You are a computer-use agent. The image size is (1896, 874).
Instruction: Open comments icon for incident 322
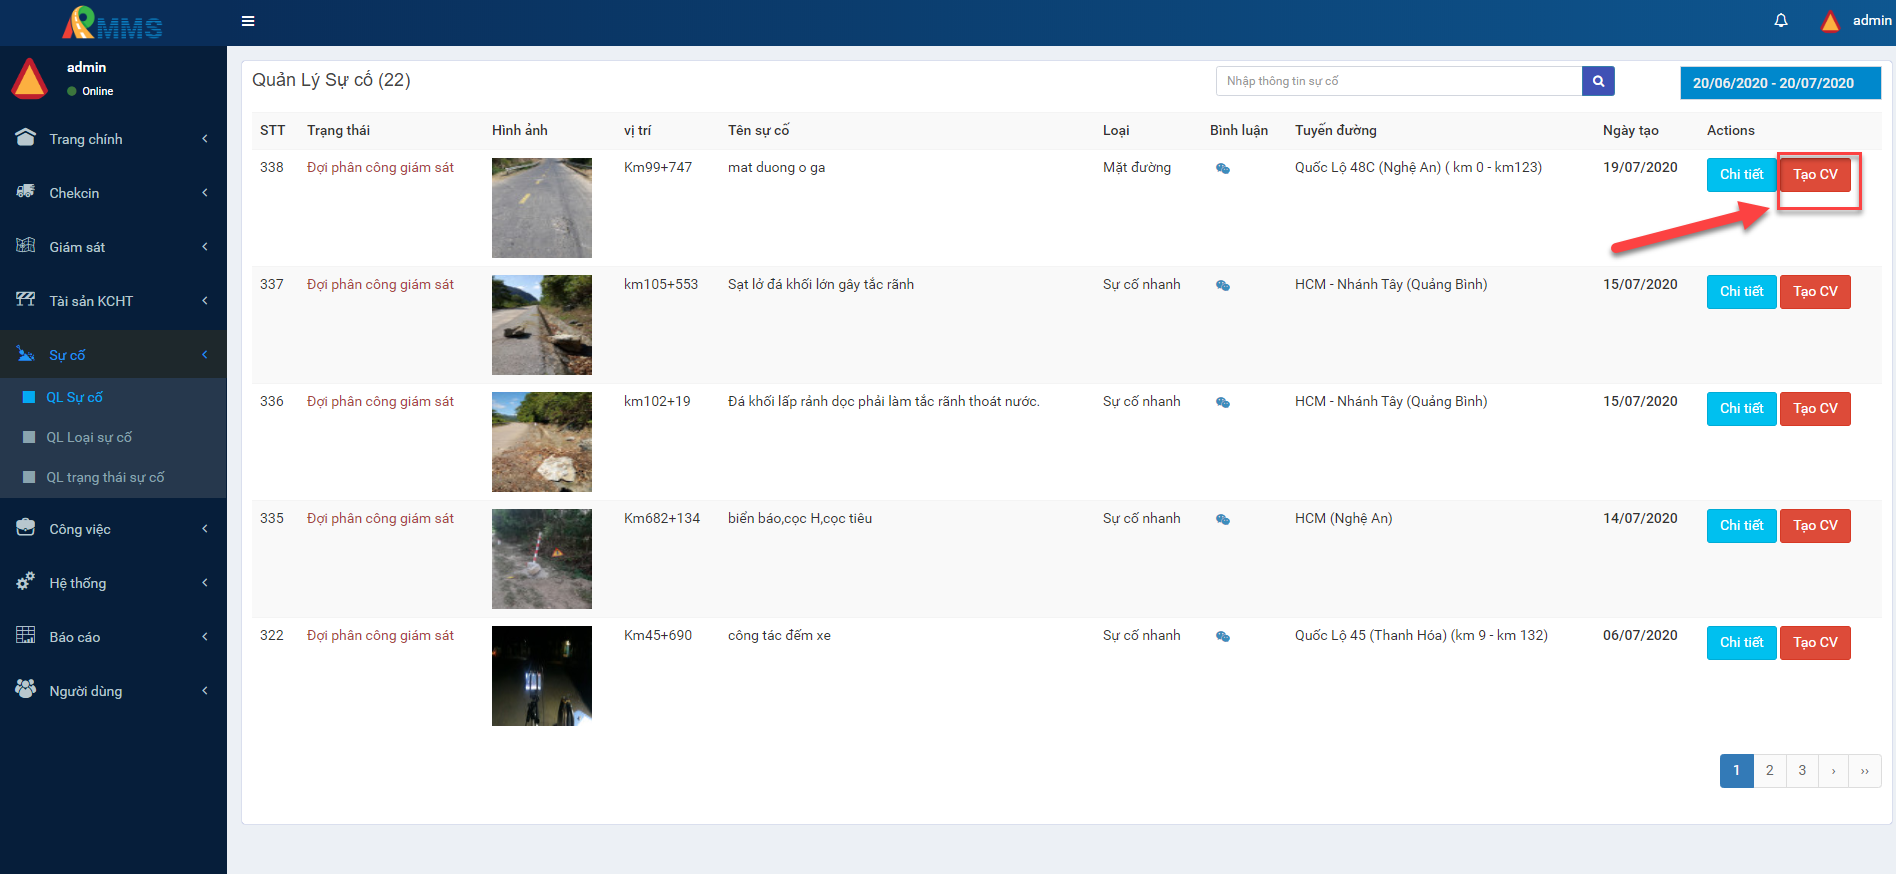coord(1222,637)
